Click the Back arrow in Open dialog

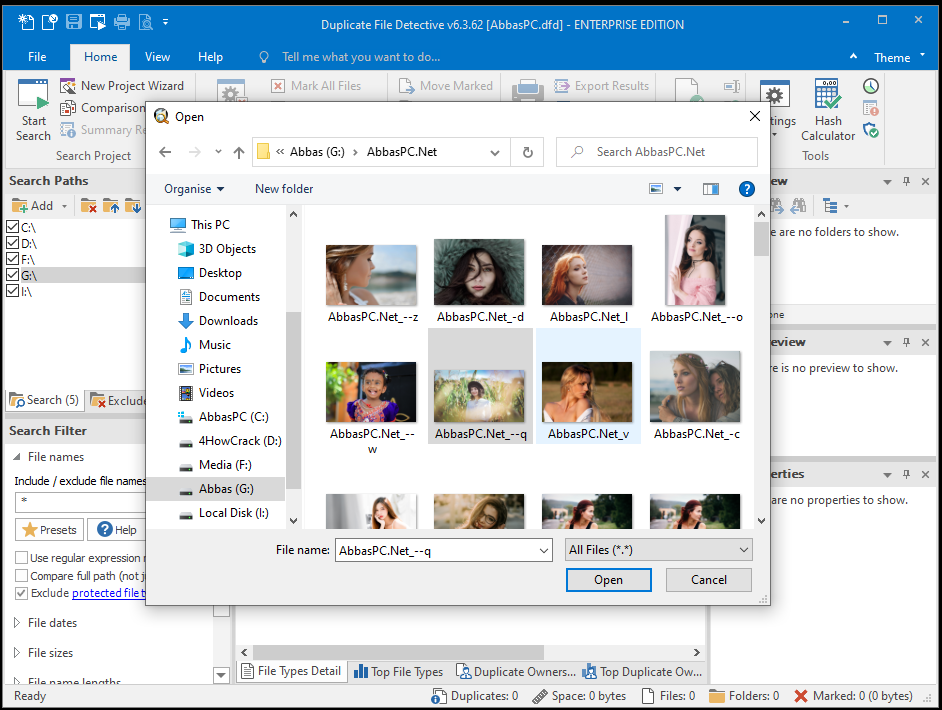165,152
